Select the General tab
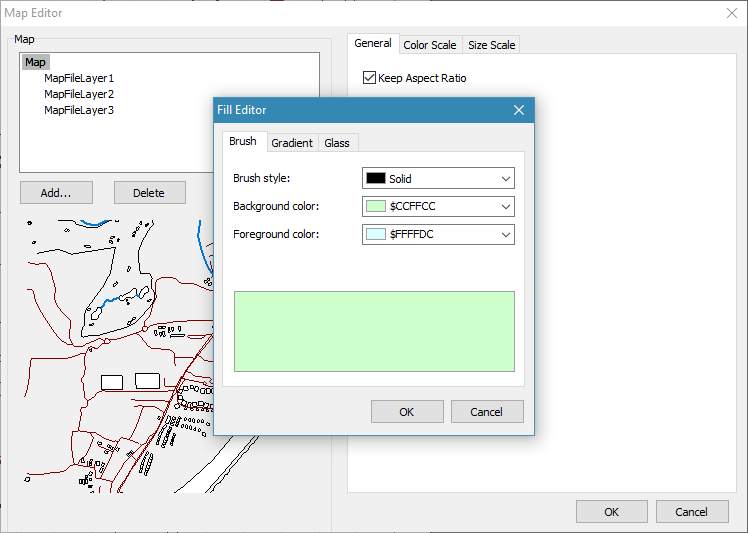The height and width of the screenshot is (533, 748). 373,44
